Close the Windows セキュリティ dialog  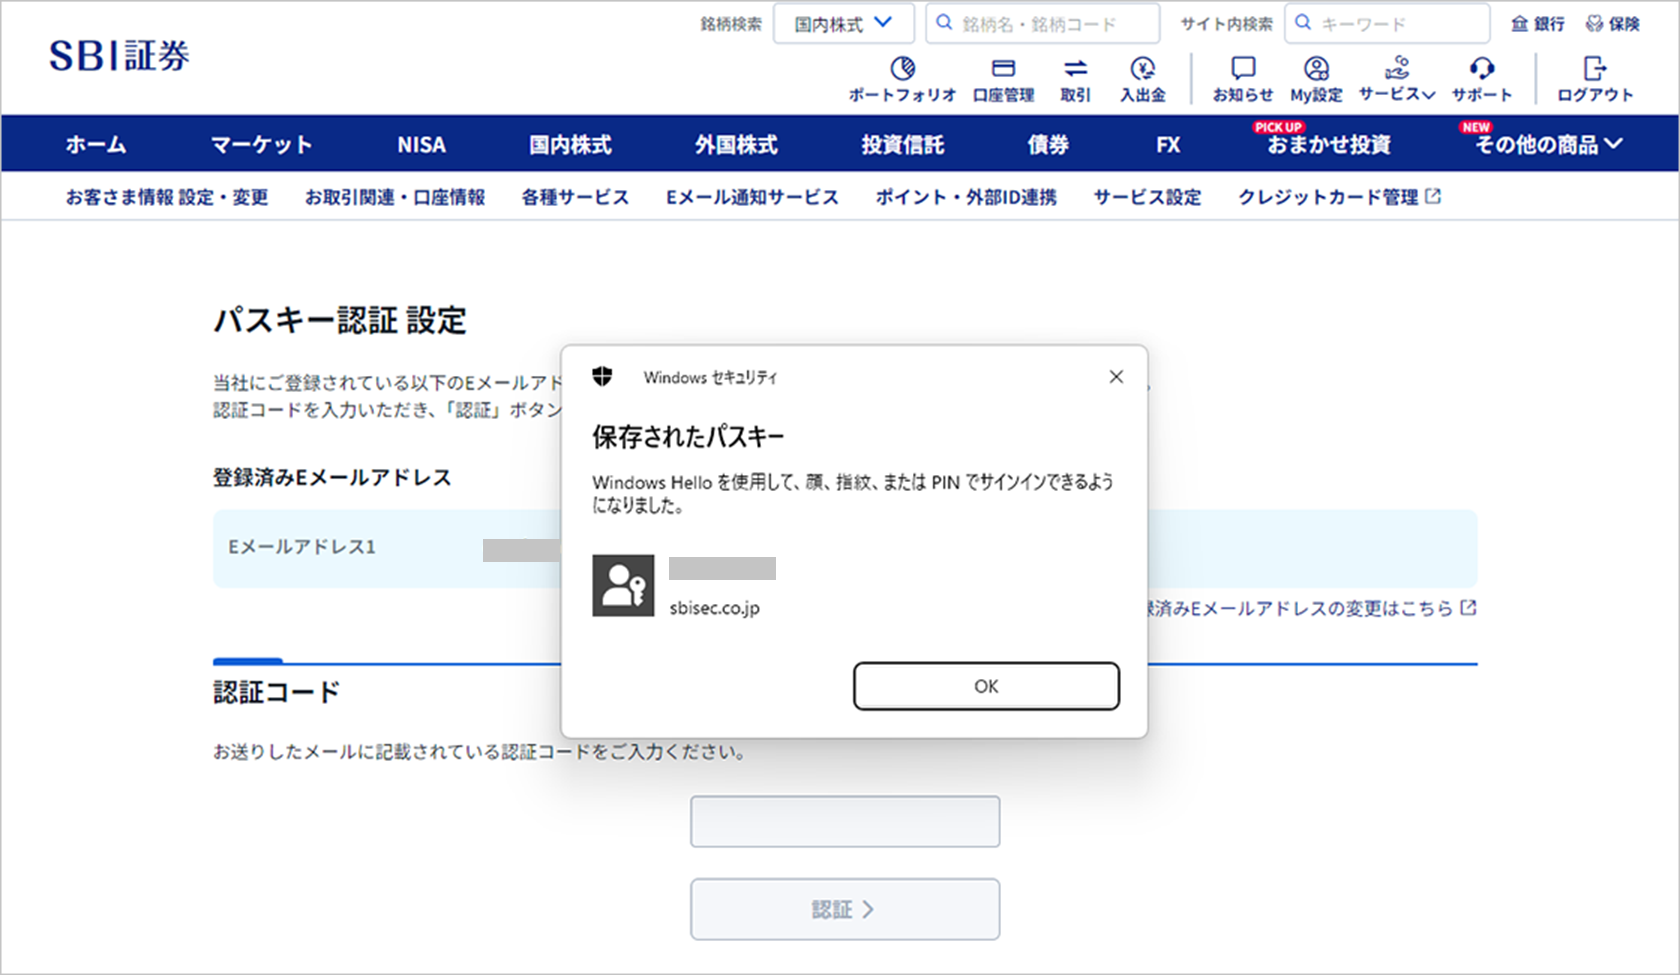[1116, 377]
